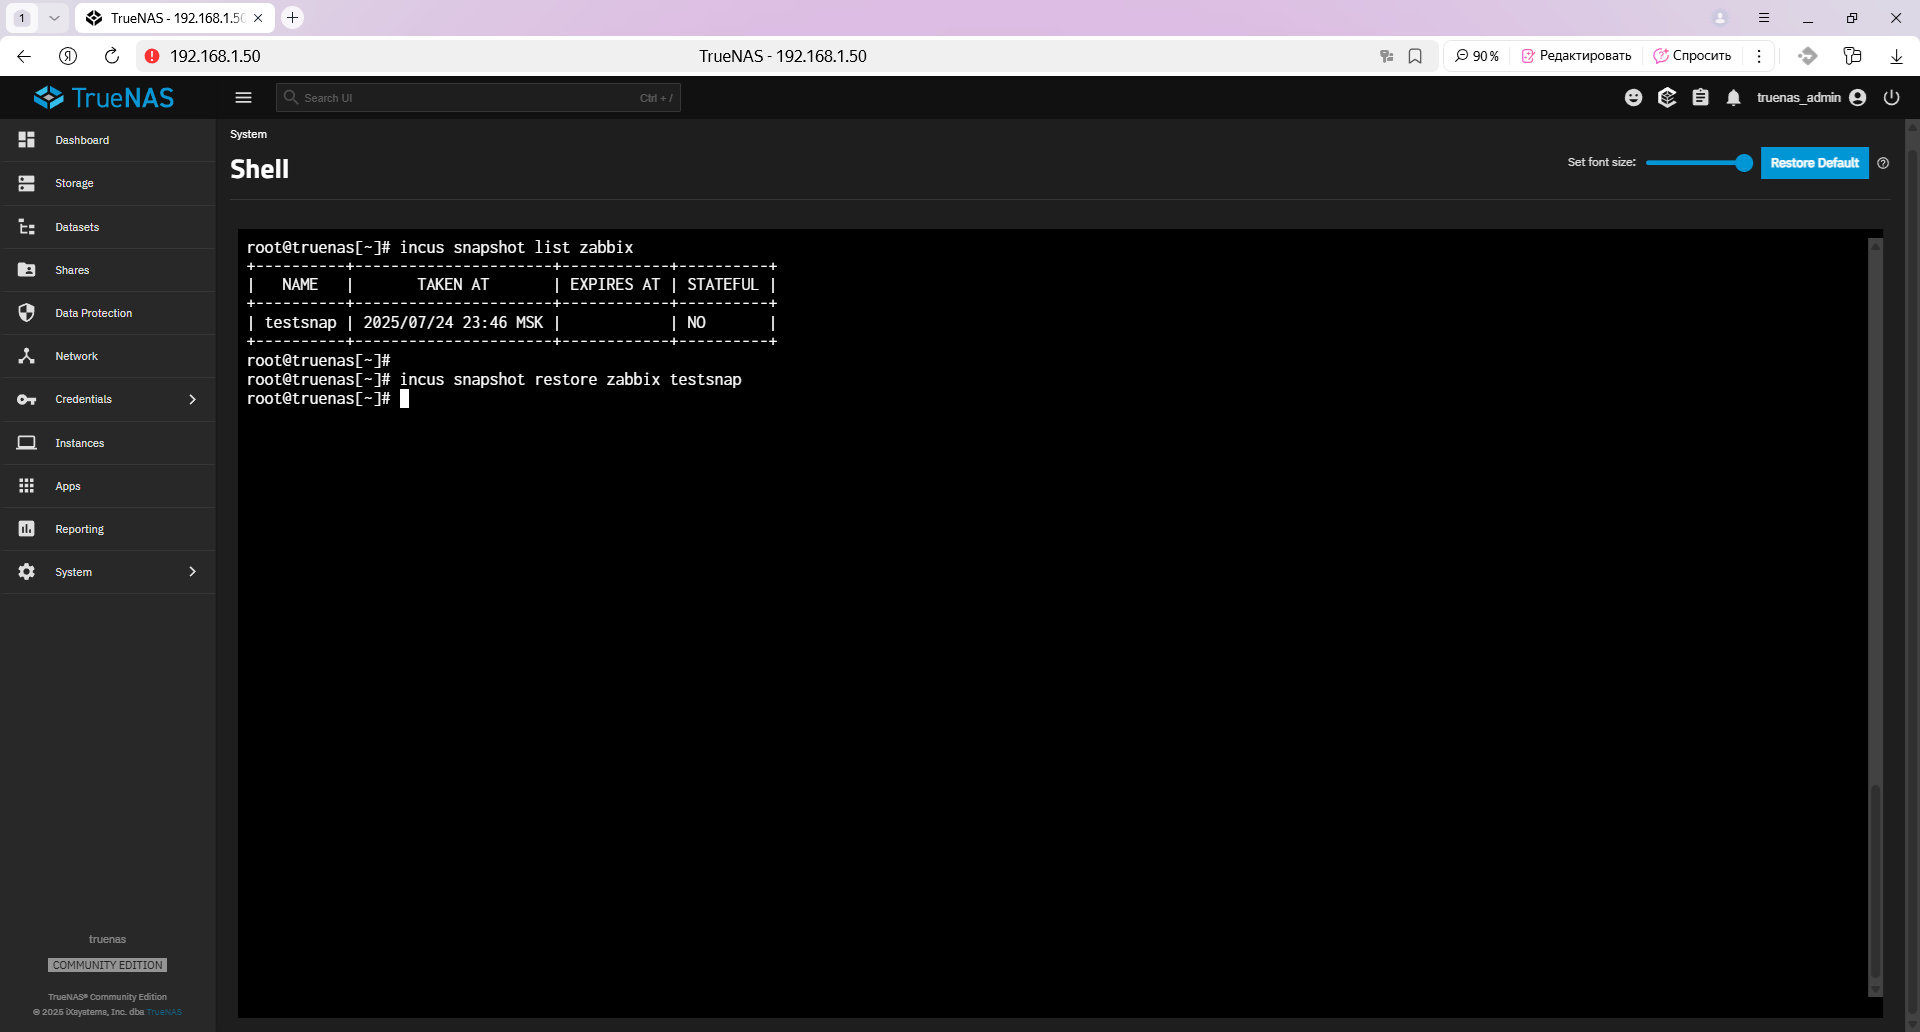Open the feedback smiley icon
Image resolution: width=1920 pixels, height=1032 pixels.
click(x=1633, y=98)
